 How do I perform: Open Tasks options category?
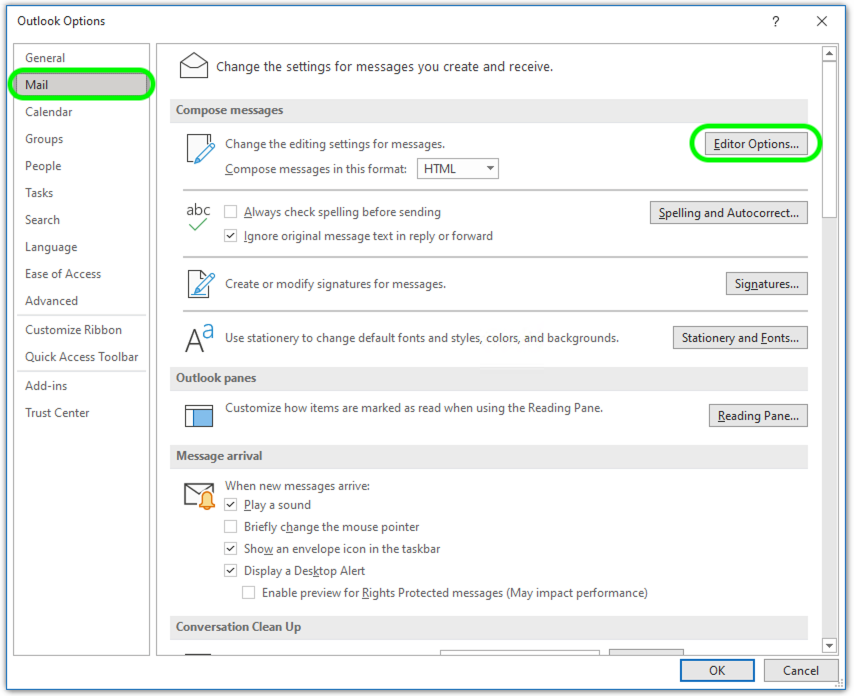(x=81, y=193)
